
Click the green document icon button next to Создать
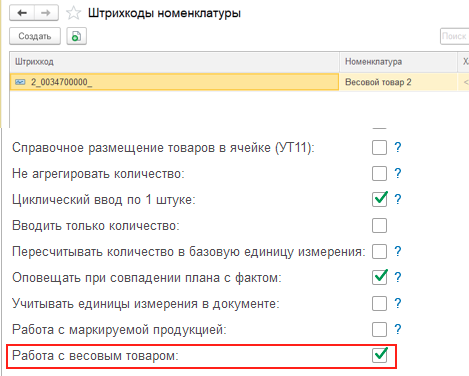coord(76,36)
